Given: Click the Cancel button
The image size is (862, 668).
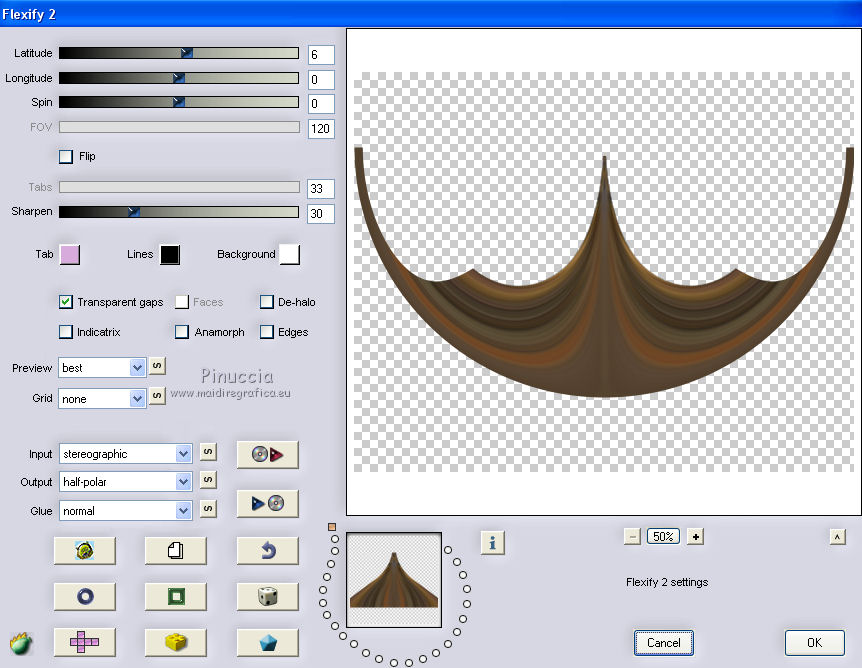Looking at the screenshot, I should [664, 643].
